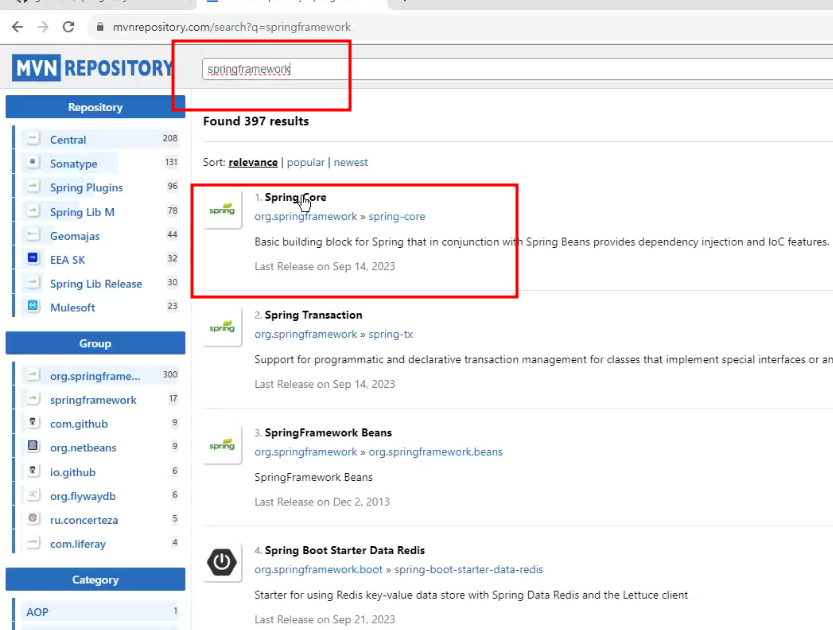Click the springframework group icon
Image resolution: width=833 pixels, height=630 pixels.
coord(33,399)
